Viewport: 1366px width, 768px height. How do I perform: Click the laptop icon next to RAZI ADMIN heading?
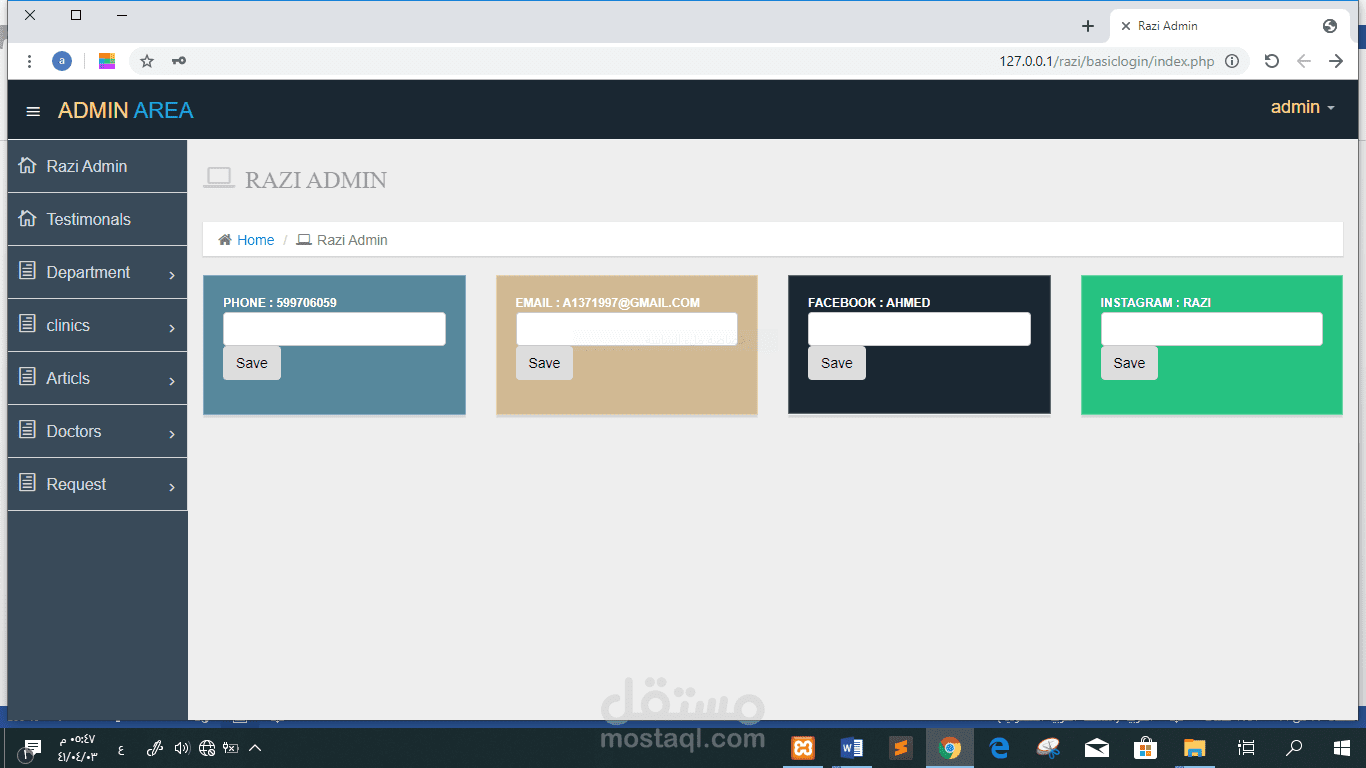219,178
